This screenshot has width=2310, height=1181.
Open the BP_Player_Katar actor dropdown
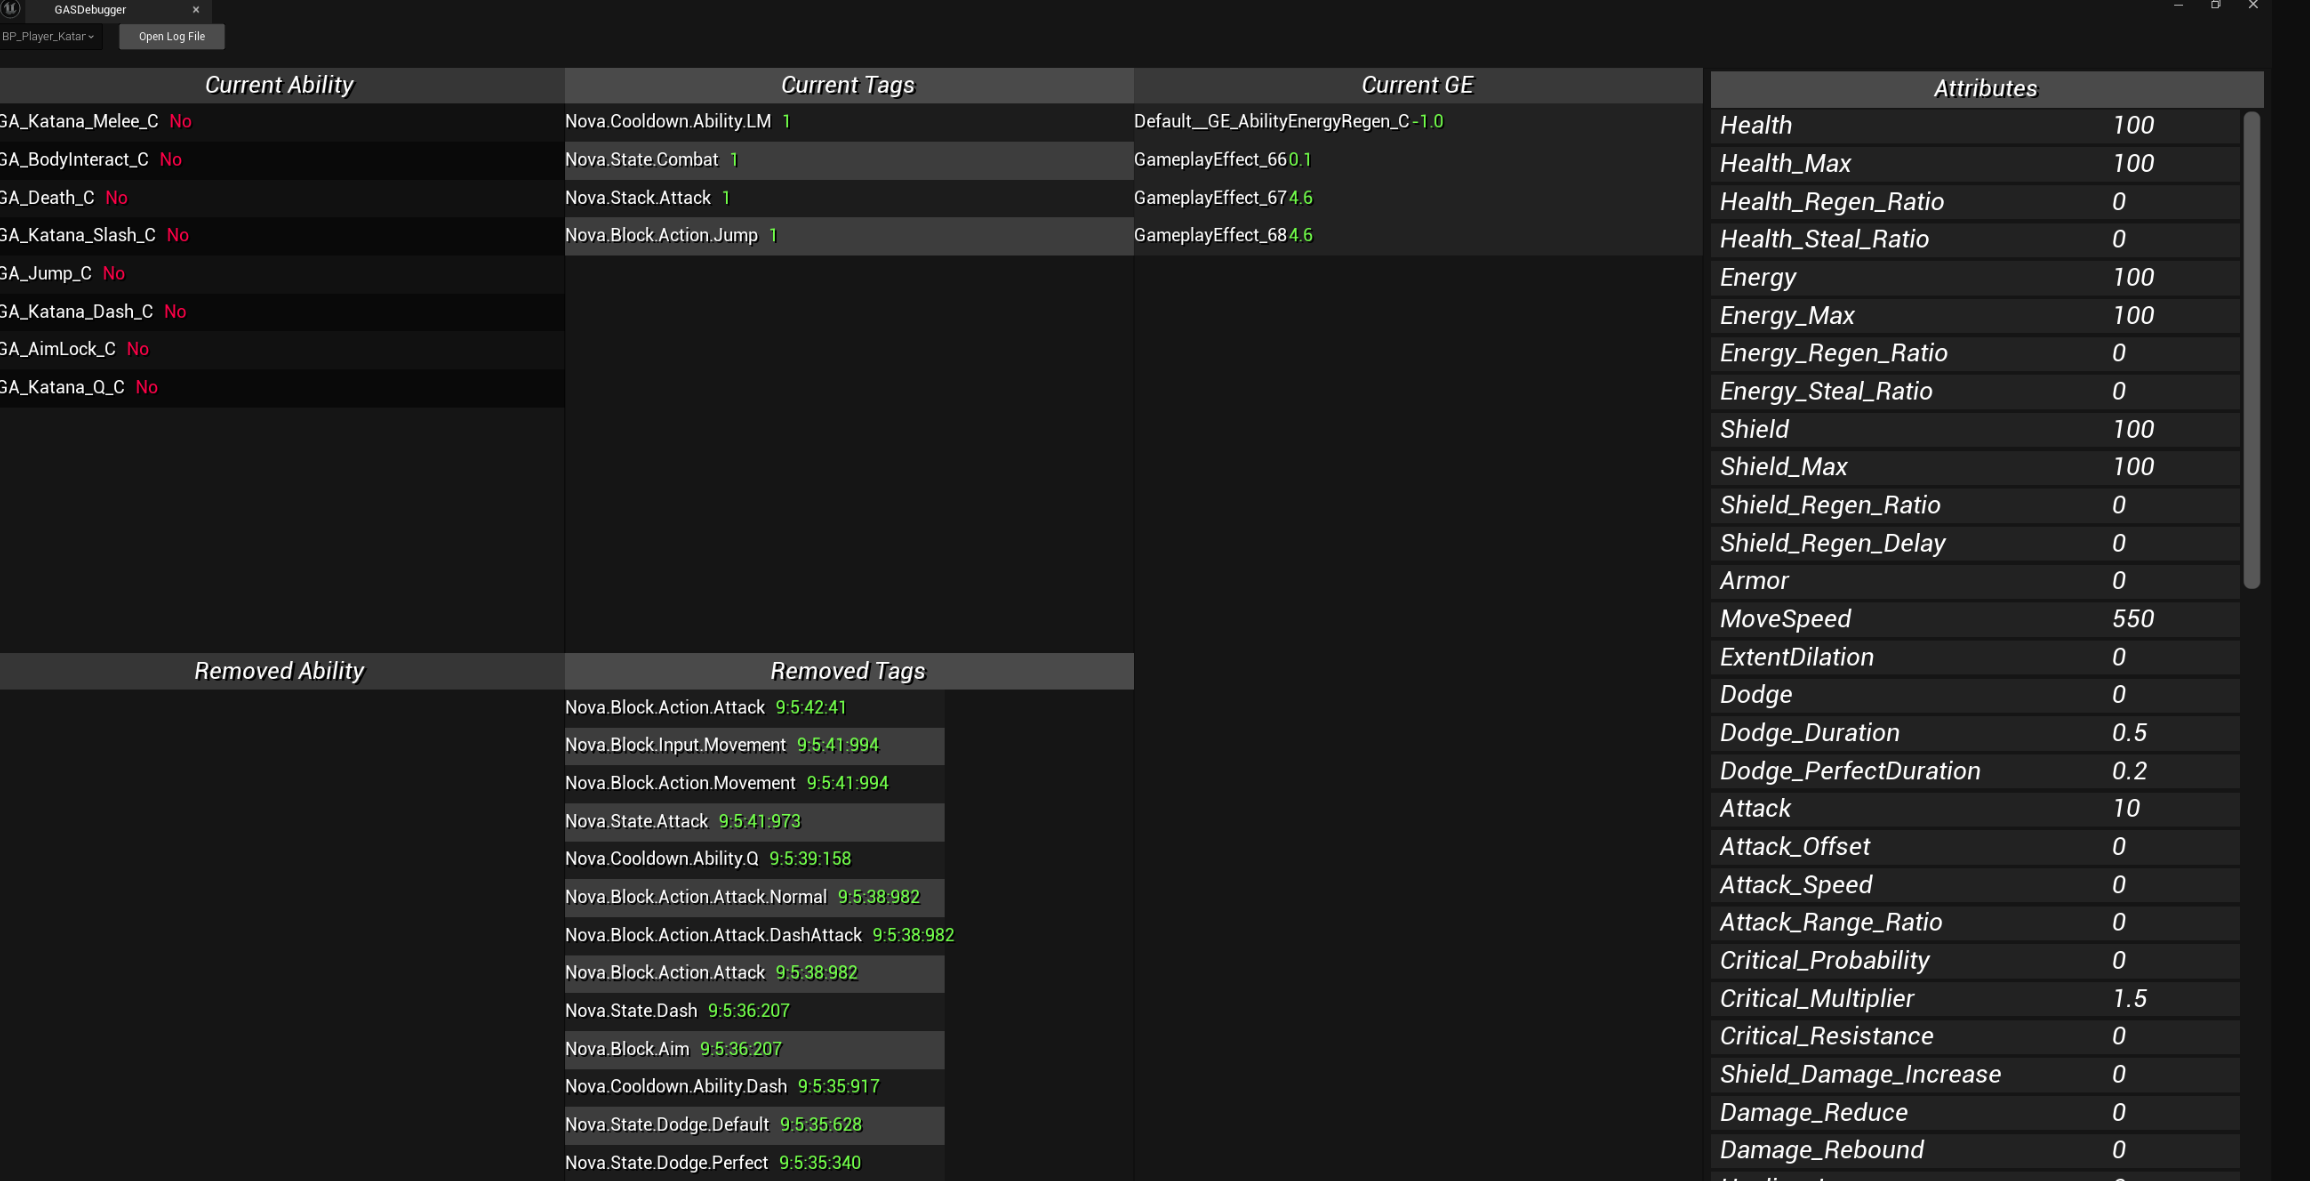49,37
